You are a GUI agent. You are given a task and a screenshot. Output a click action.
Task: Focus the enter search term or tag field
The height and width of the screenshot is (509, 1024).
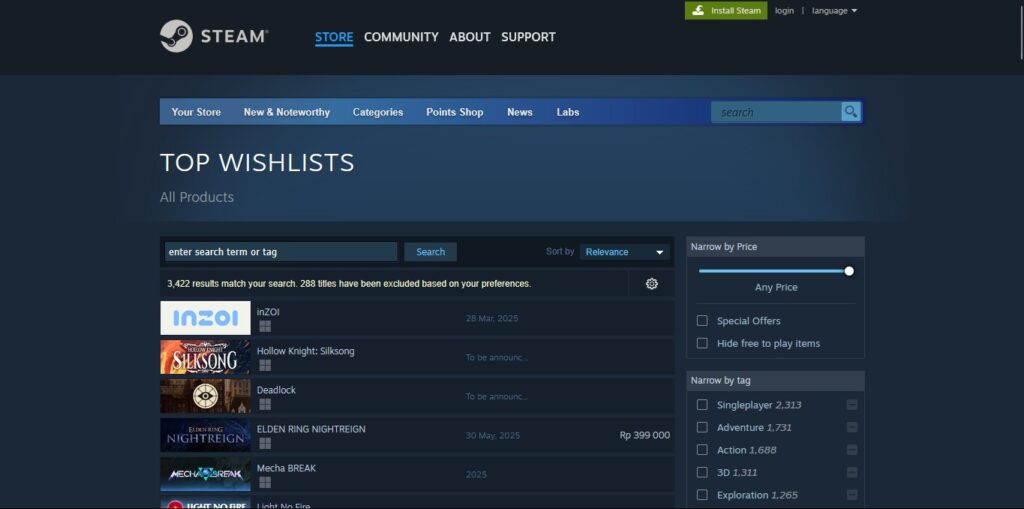pyautogui.click(x=281, y=252)
